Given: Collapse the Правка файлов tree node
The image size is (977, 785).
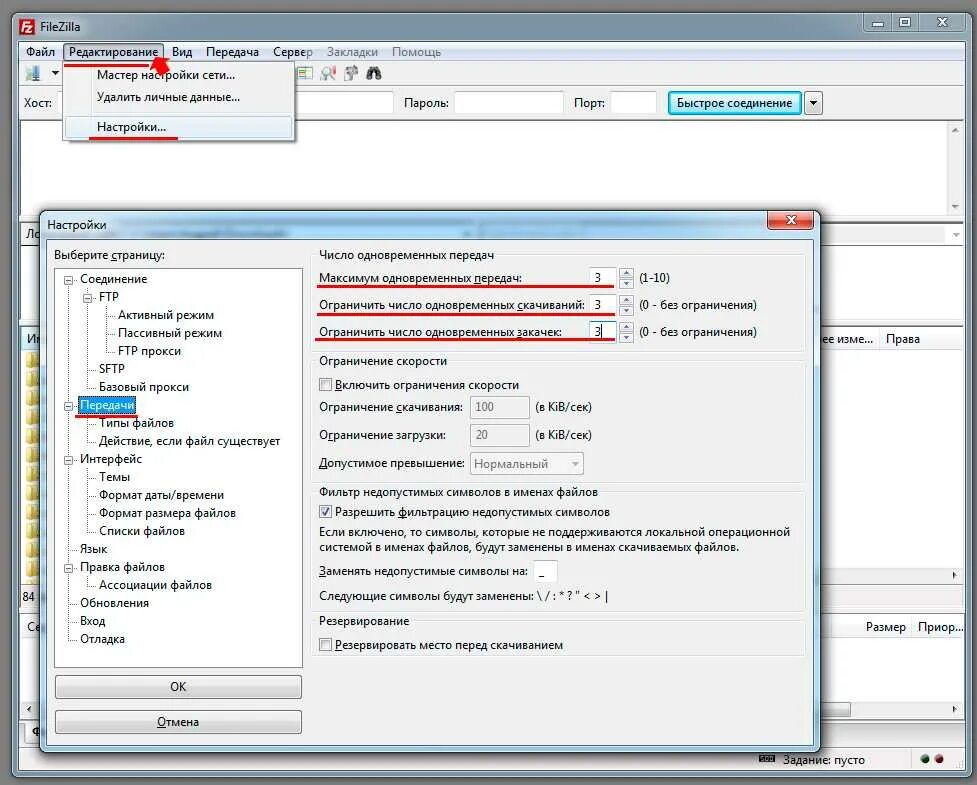Looking at the screenshot, I should (69, 568).
